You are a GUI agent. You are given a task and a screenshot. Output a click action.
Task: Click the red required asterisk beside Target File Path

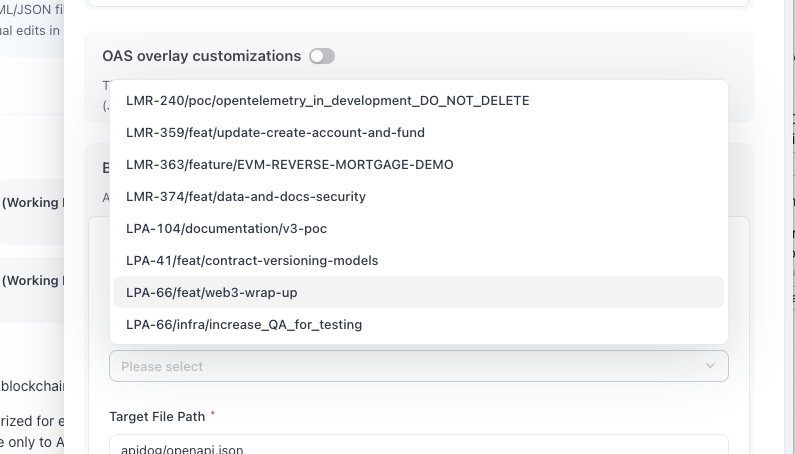212,414
